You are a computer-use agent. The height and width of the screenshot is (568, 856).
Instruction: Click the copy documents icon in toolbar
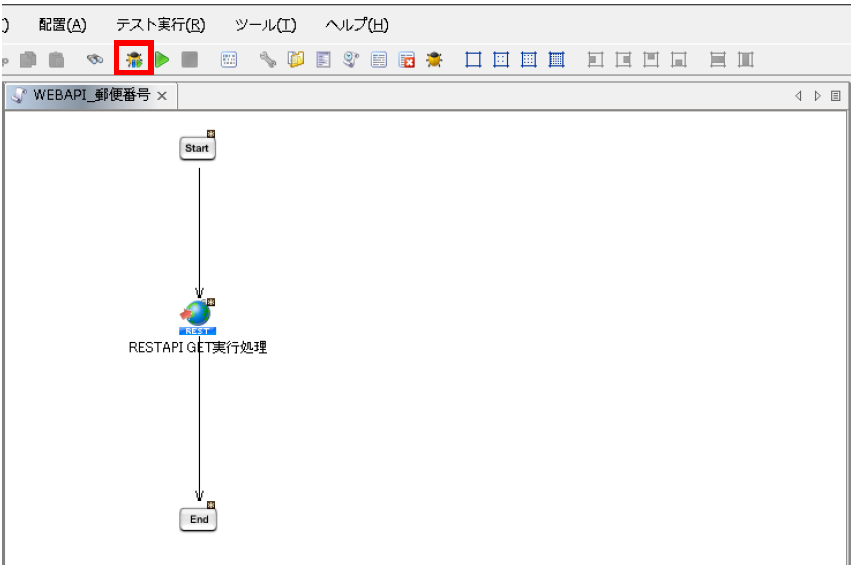(x=28, y=60)
